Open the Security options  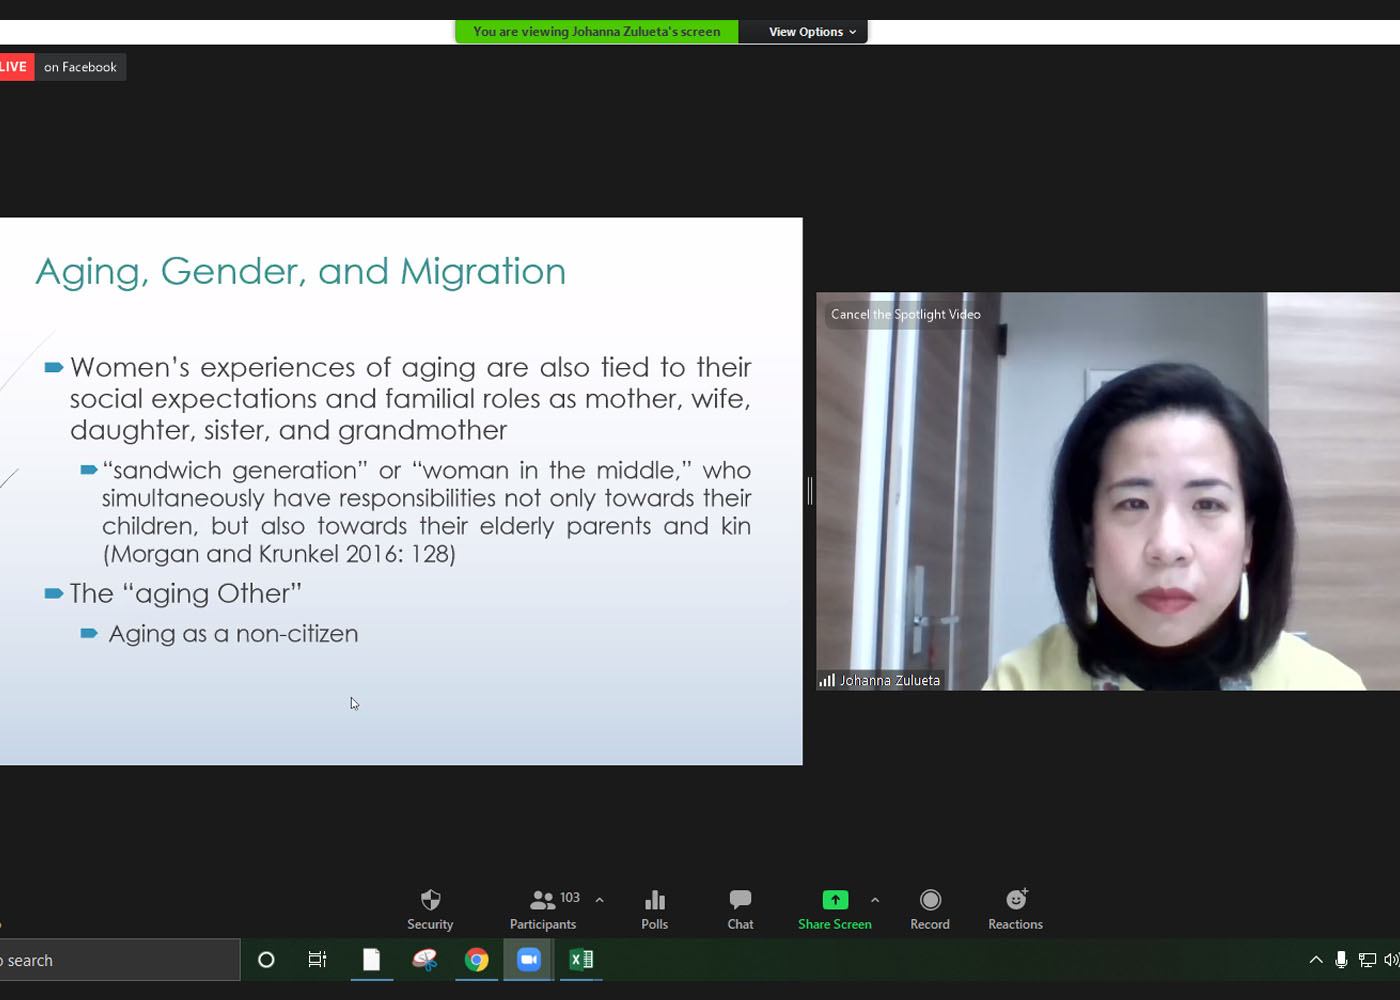(430, 909)
